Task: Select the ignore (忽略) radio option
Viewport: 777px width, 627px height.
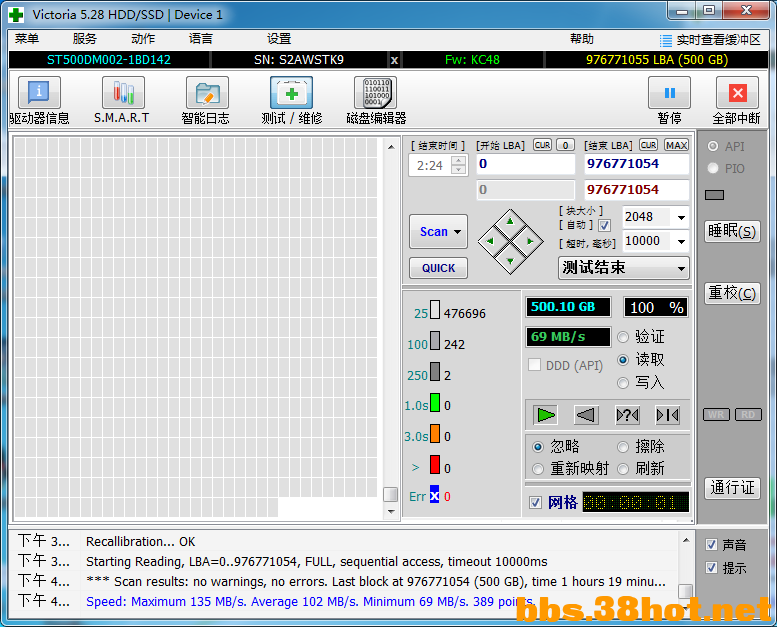Action: (x=538, y=447)
